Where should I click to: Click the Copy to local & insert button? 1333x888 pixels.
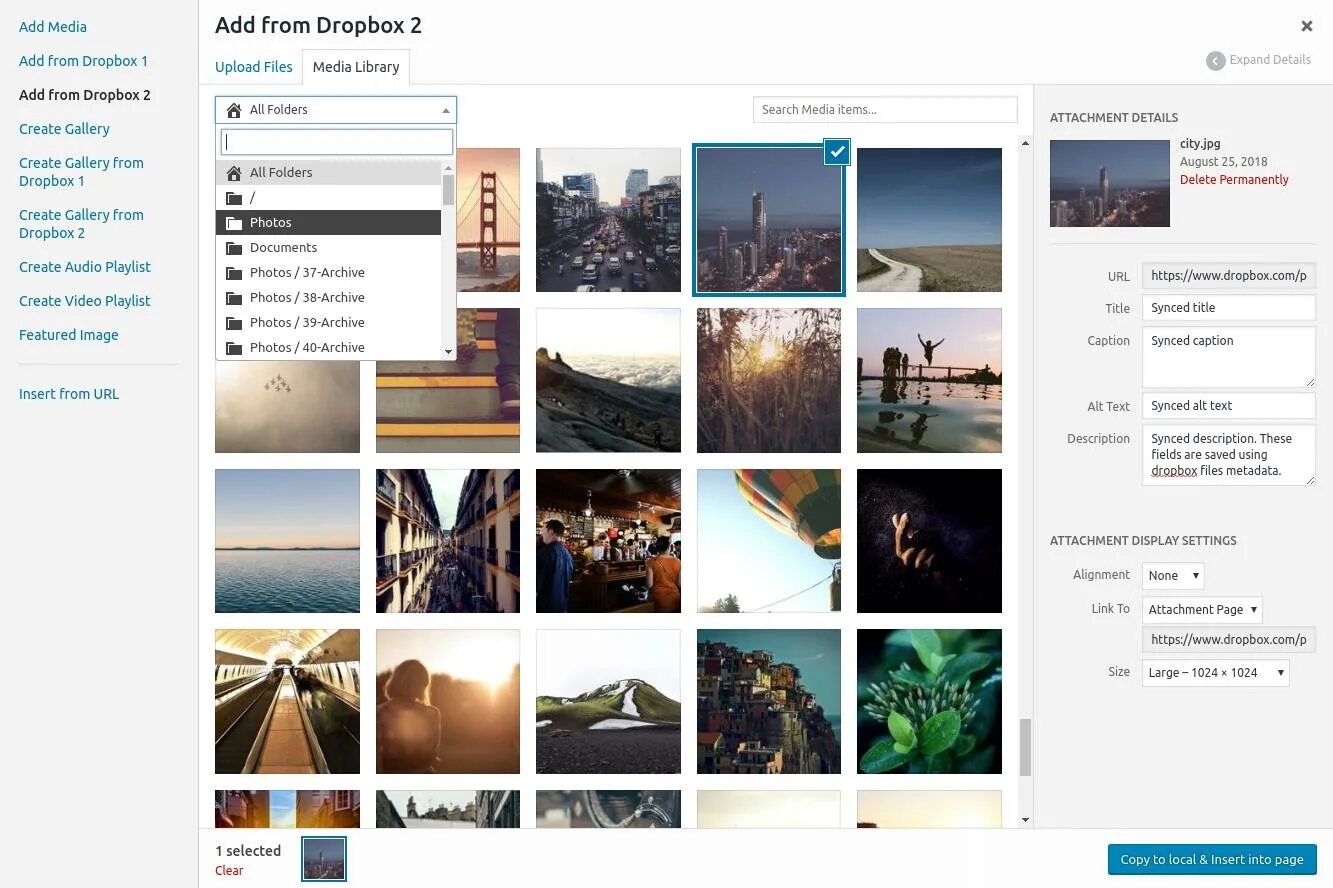pos(1211,859)
